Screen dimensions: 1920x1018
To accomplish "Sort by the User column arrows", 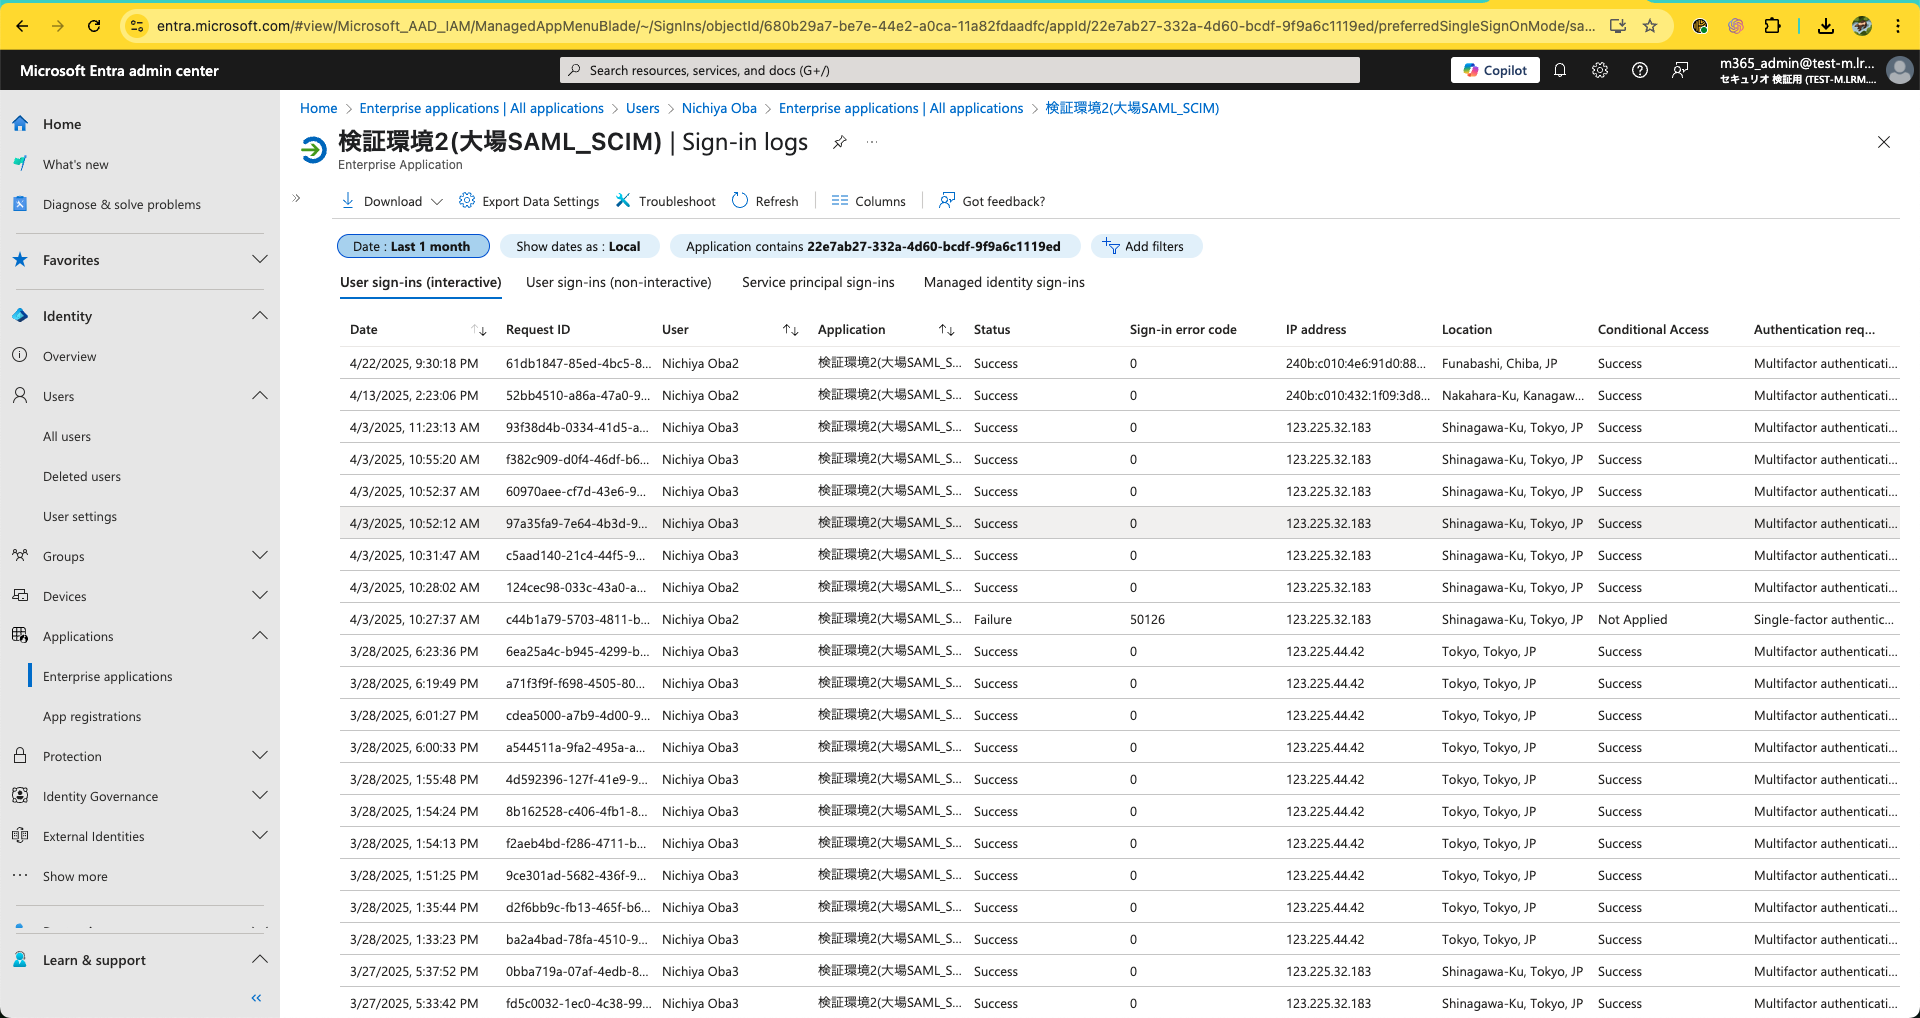I will click(790, 330).
